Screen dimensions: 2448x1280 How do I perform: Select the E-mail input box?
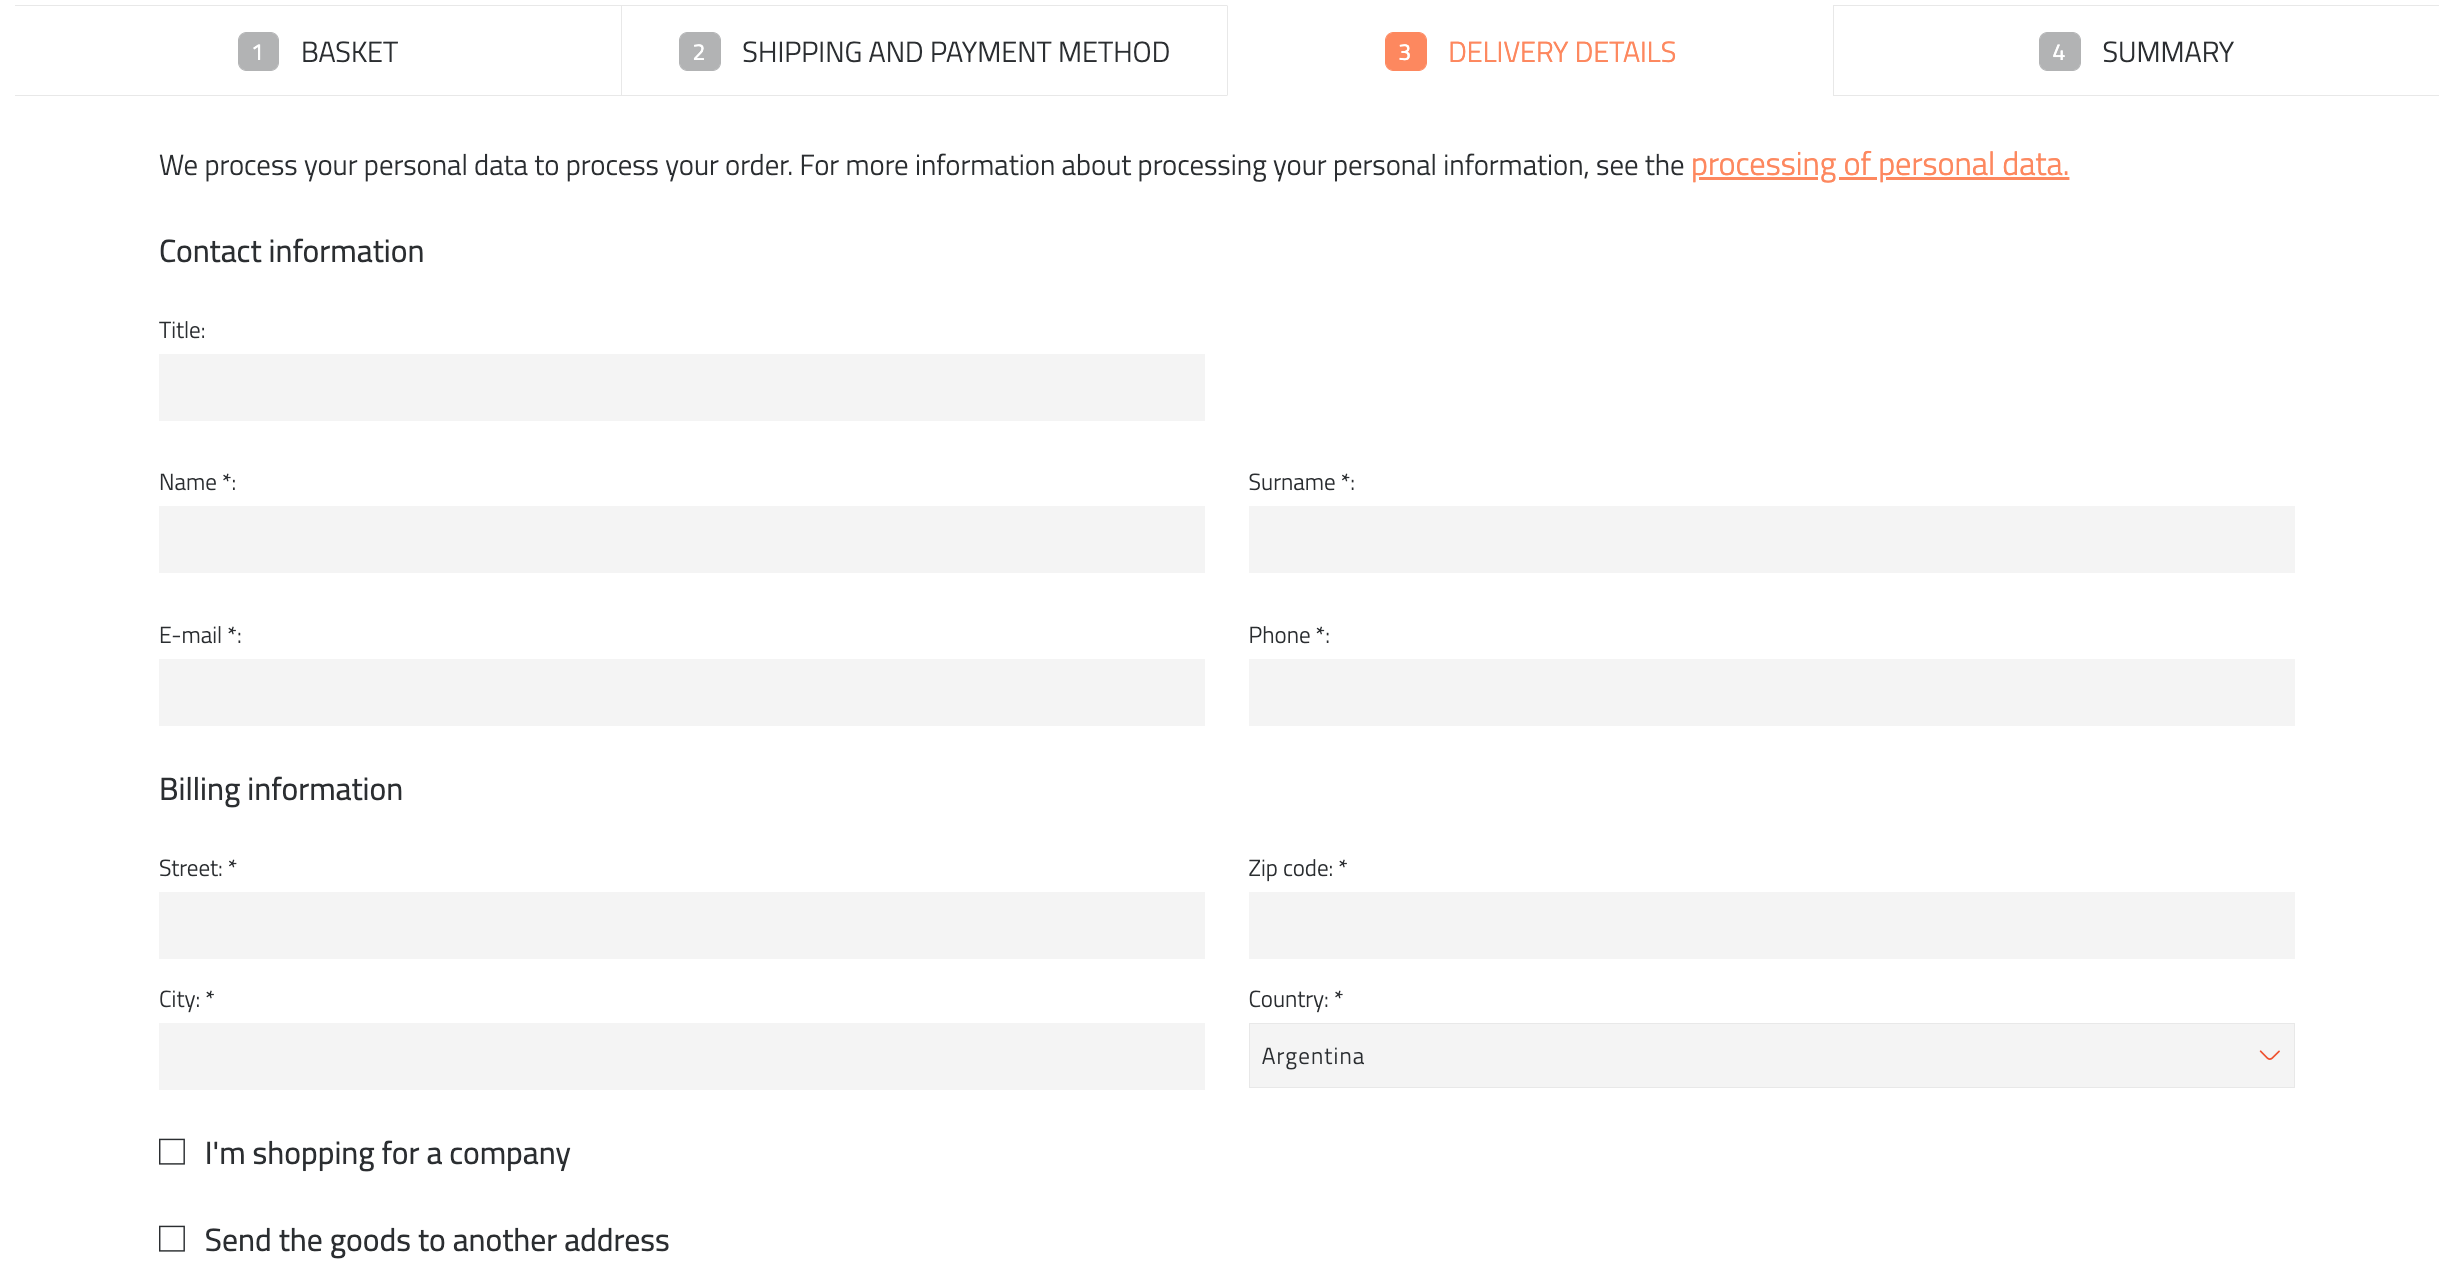[x=681, y=692]
